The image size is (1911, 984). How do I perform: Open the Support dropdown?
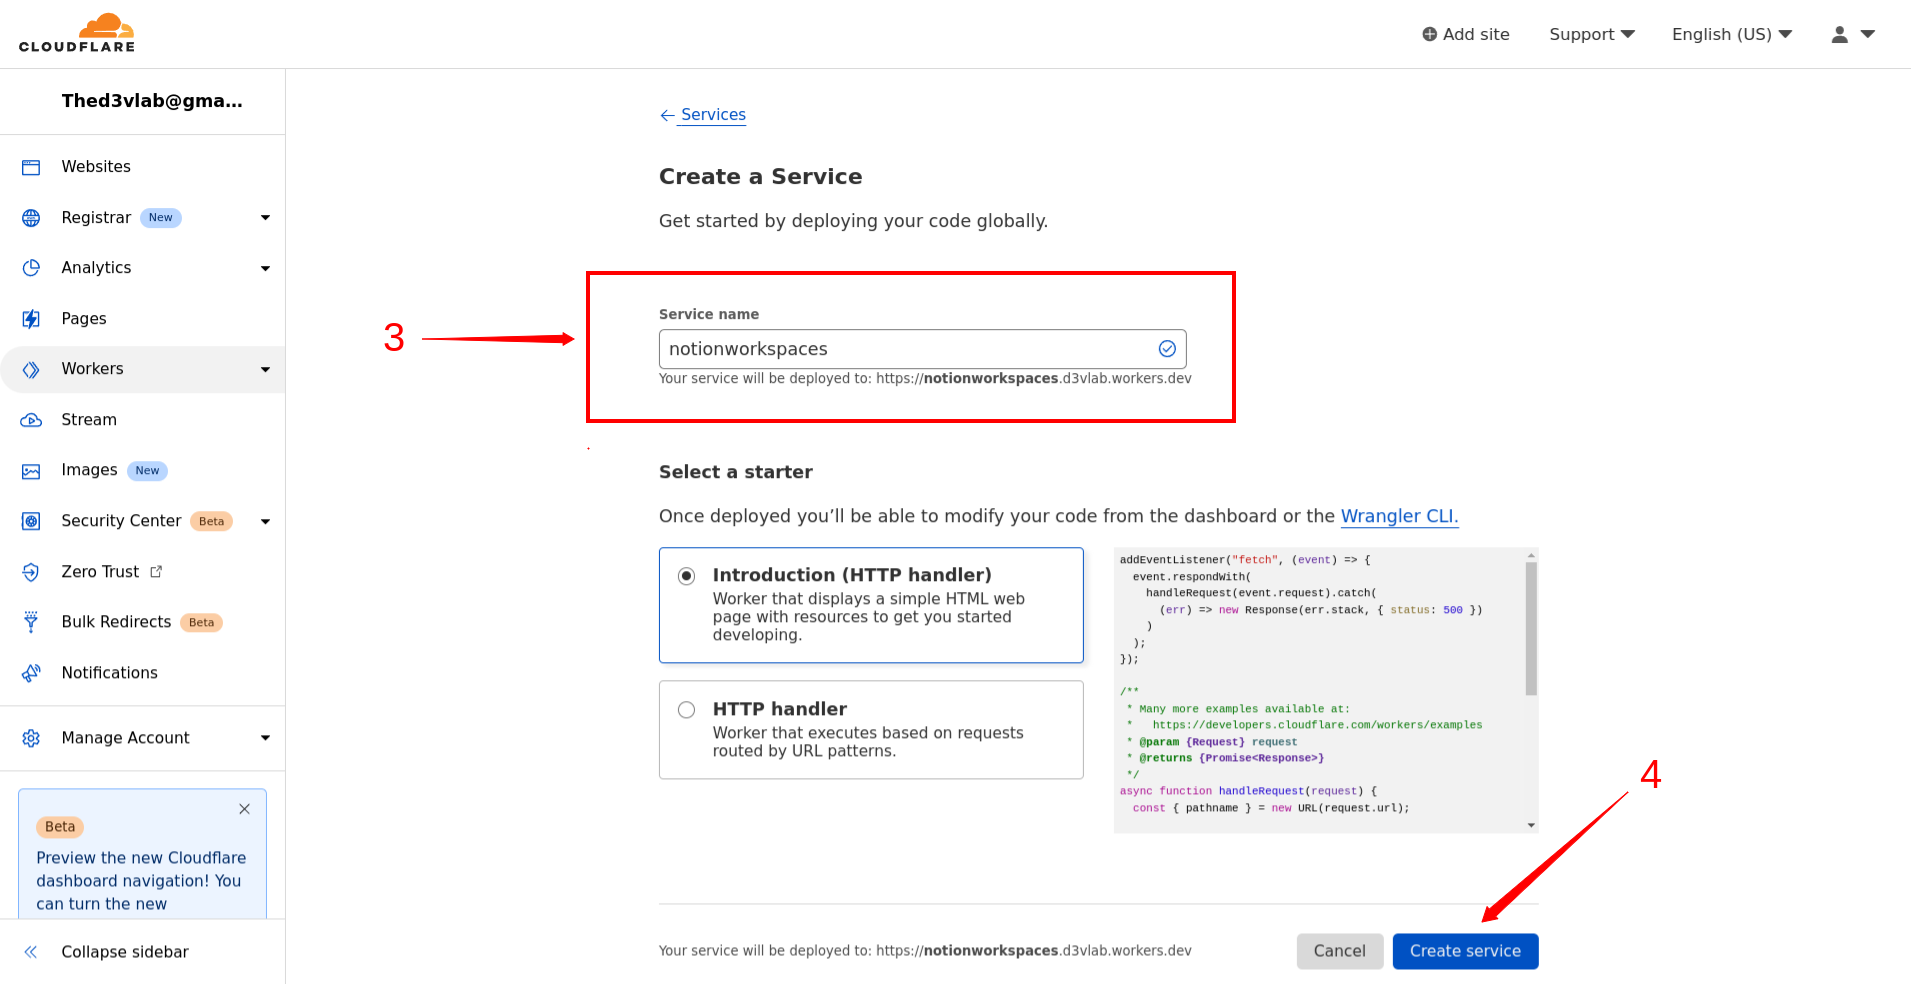[x=1592, y=34]
